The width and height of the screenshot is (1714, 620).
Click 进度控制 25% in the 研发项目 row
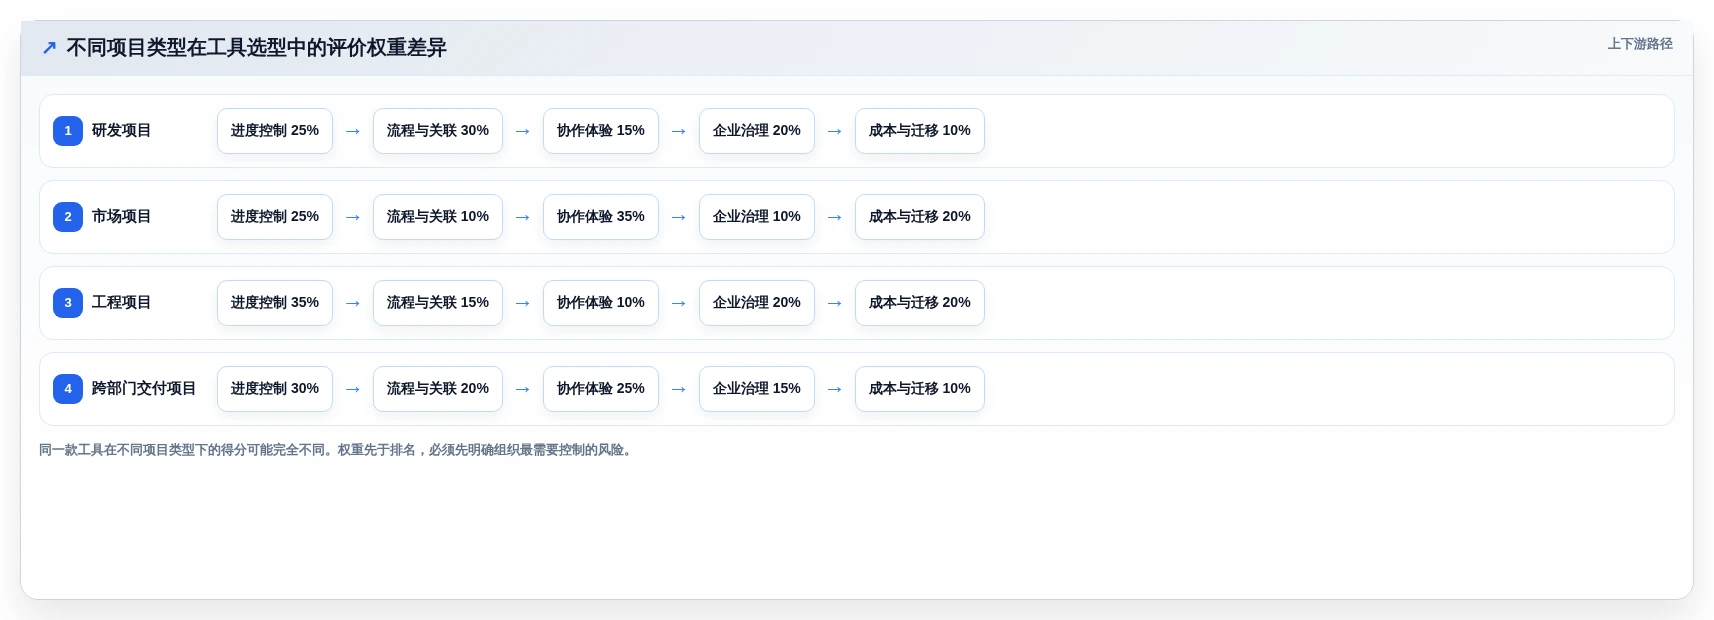click(275, 131)
